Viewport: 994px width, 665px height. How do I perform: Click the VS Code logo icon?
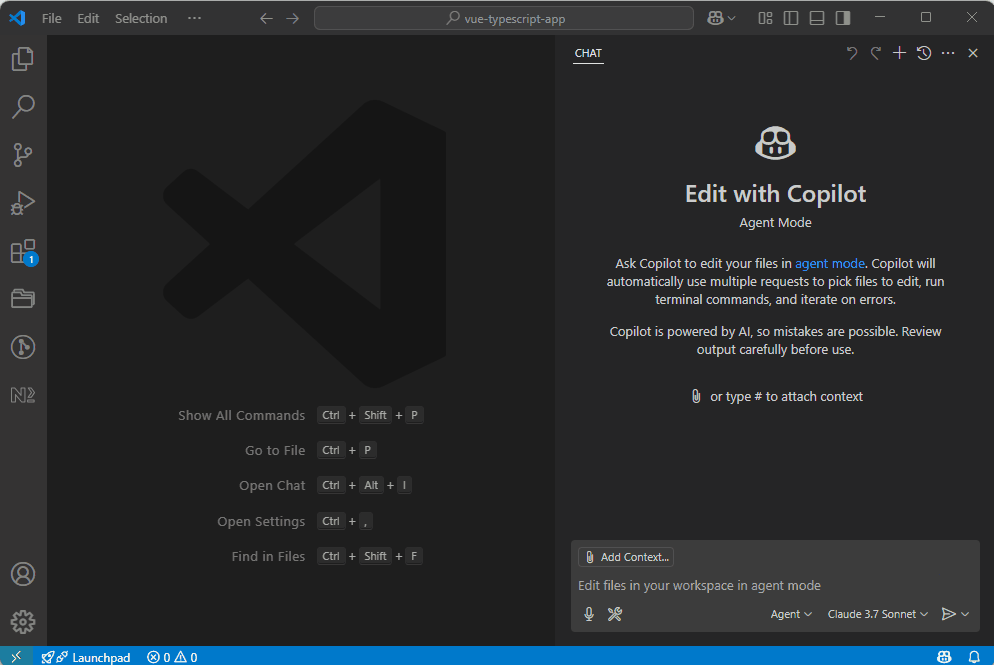point(17,18)
